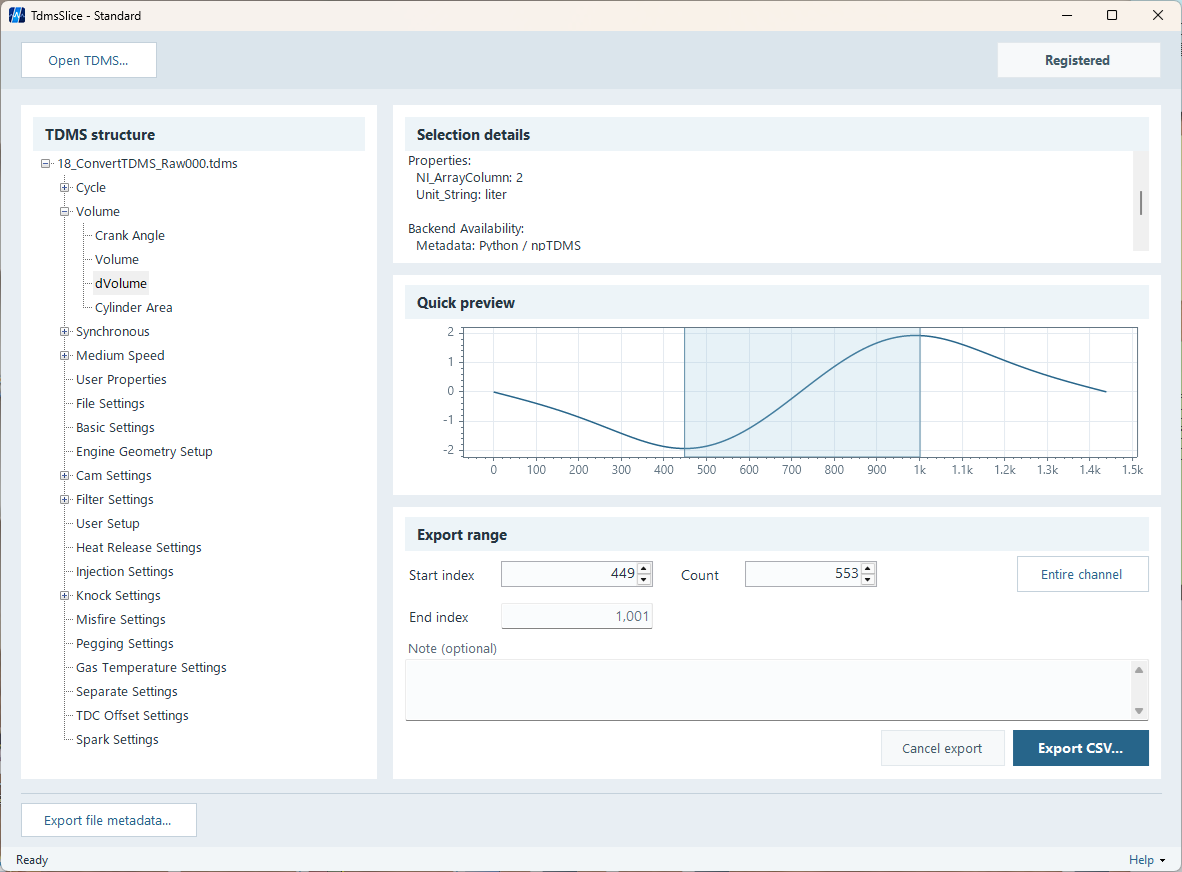Screen dimensions: 1182x872
Task: Close the TdmsSlice window
Action: pos(1158,15)
